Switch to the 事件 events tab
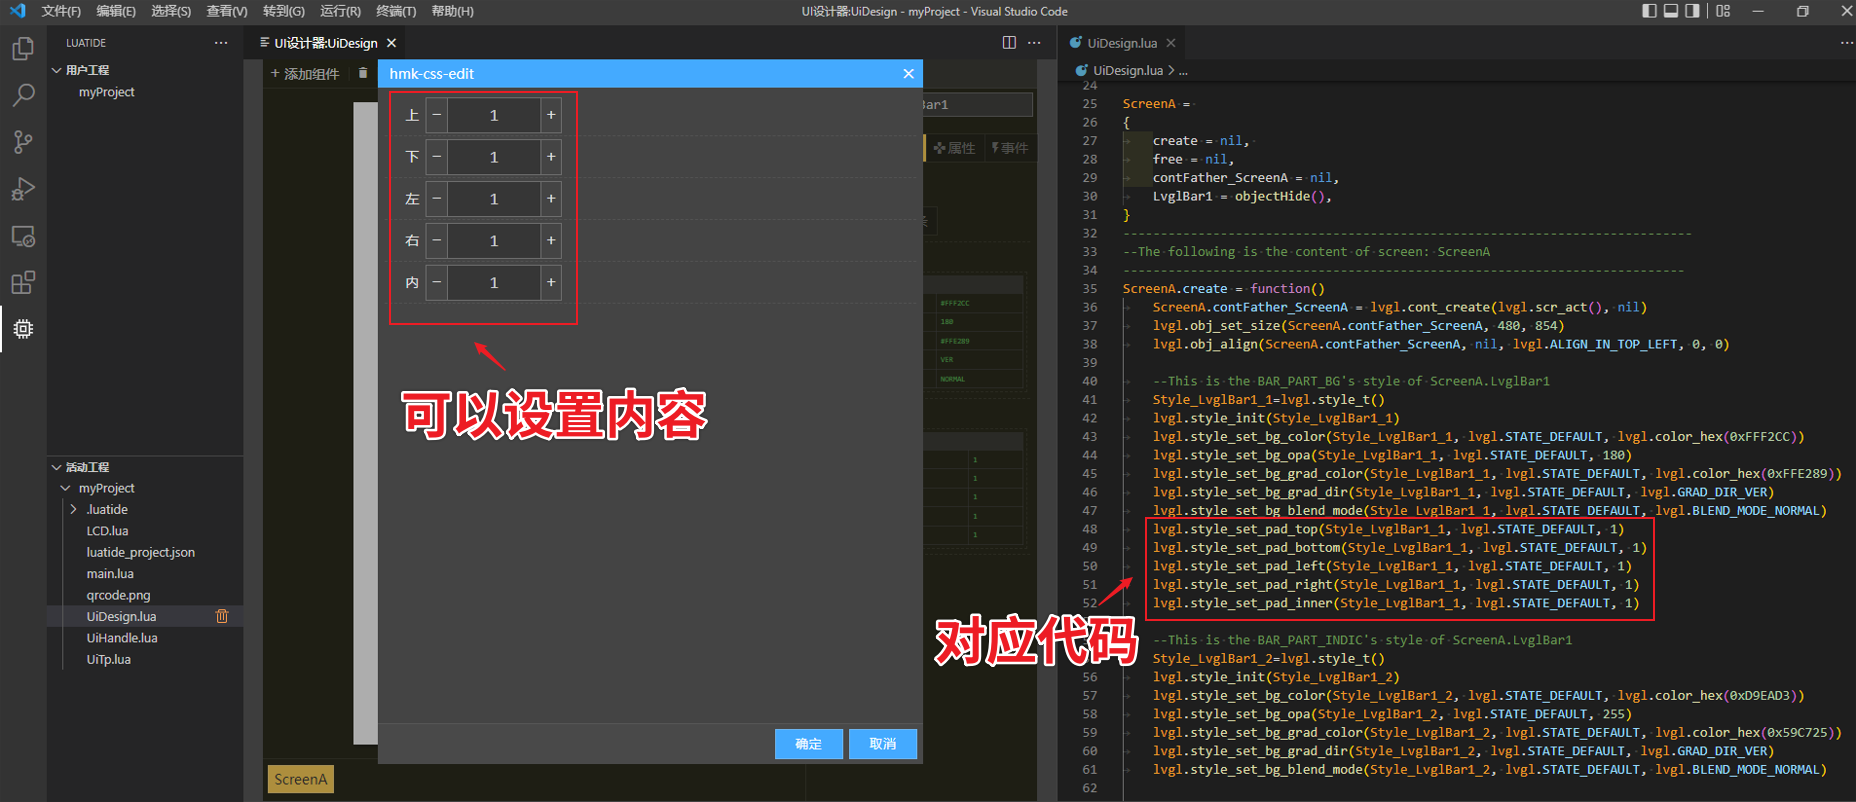The image size is (1856, 802). click(1010, 148)
